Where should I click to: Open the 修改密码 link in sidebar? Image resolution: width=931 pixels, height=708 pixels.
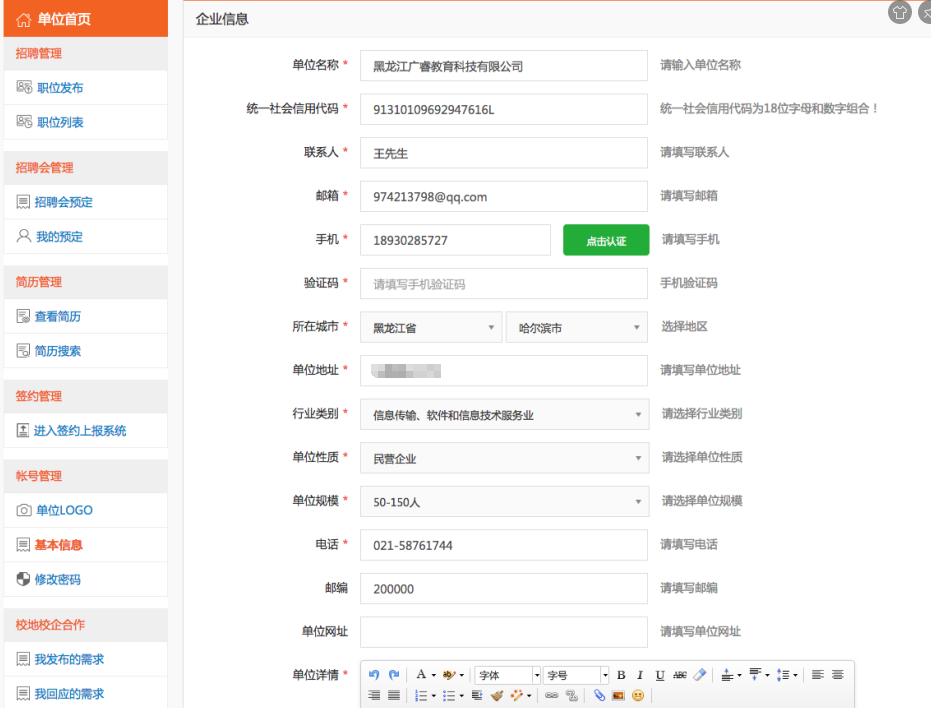pos(58,579)
